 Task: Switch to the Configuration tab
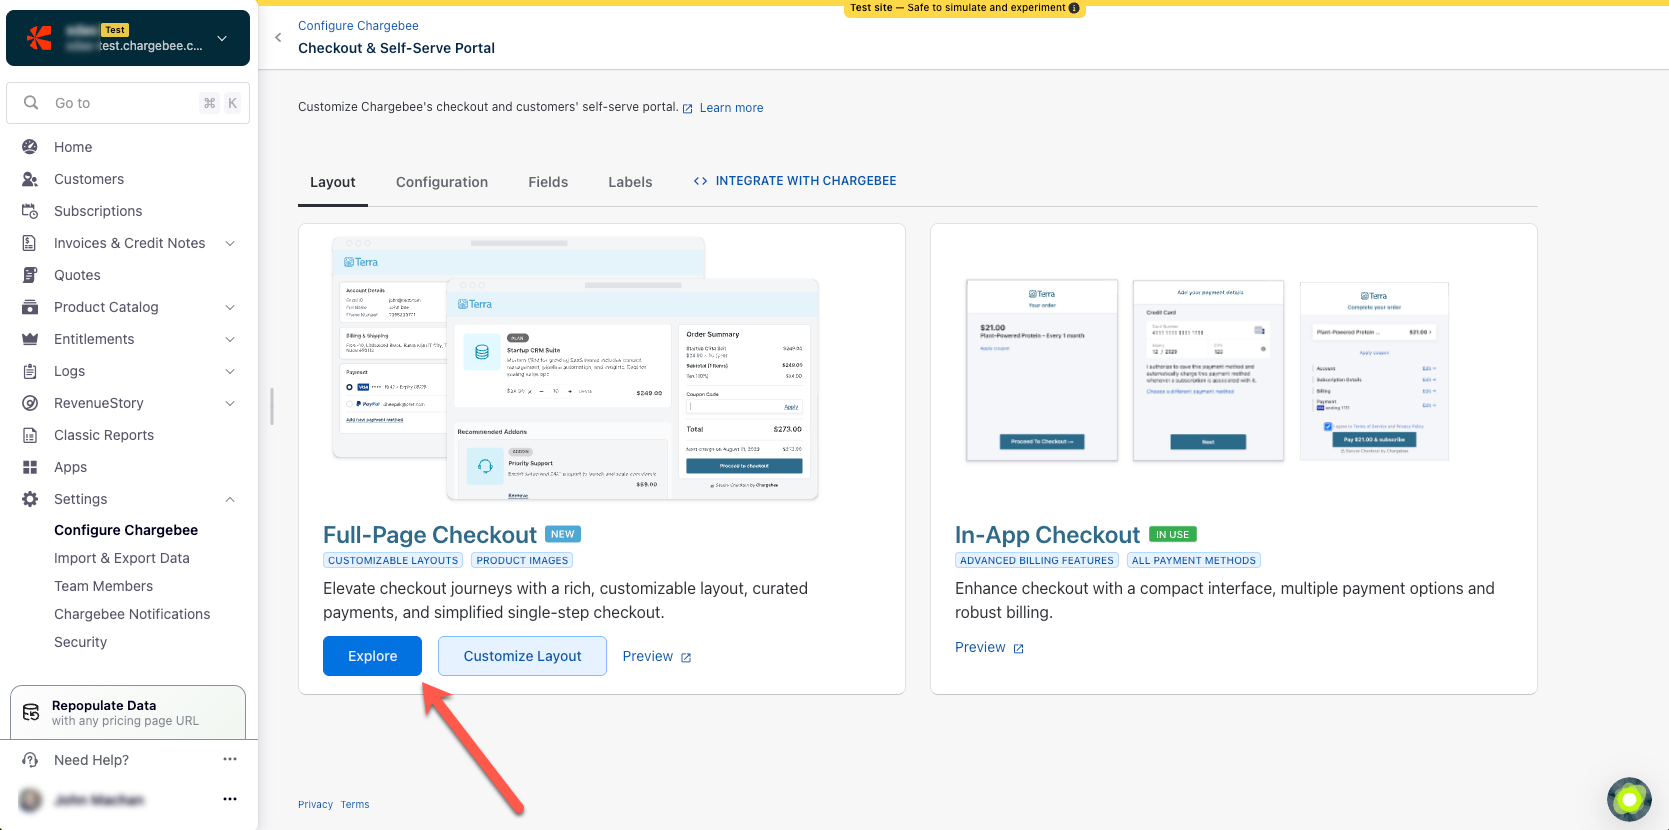pos(442,182)
